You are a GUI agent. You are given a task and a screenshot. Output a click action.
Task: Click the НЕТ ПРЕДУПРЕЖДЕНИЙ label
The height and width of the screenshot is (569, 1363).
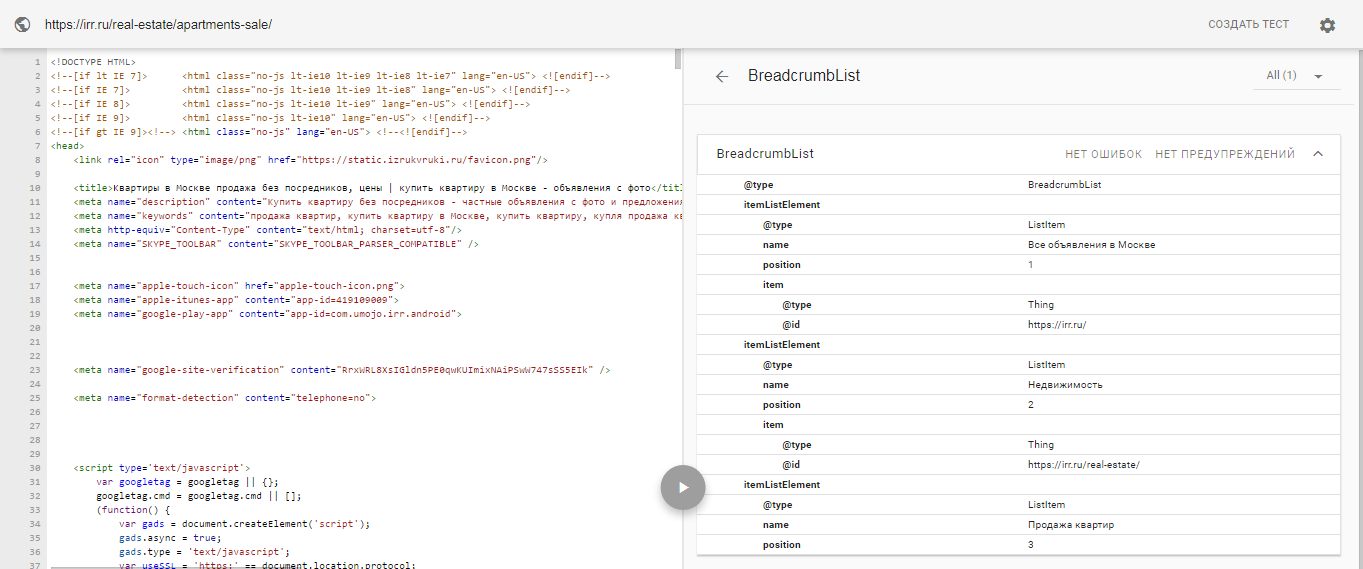point(1225,154)
